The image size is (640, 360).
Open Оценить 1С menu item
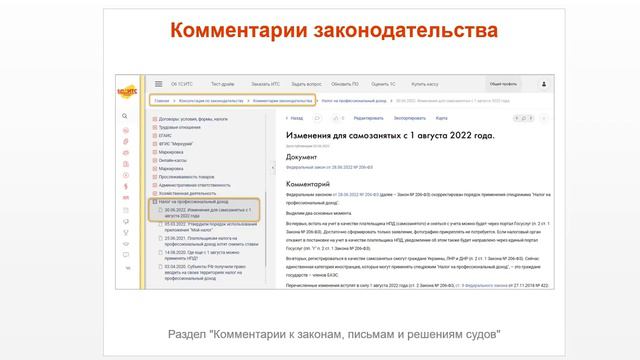383,84
